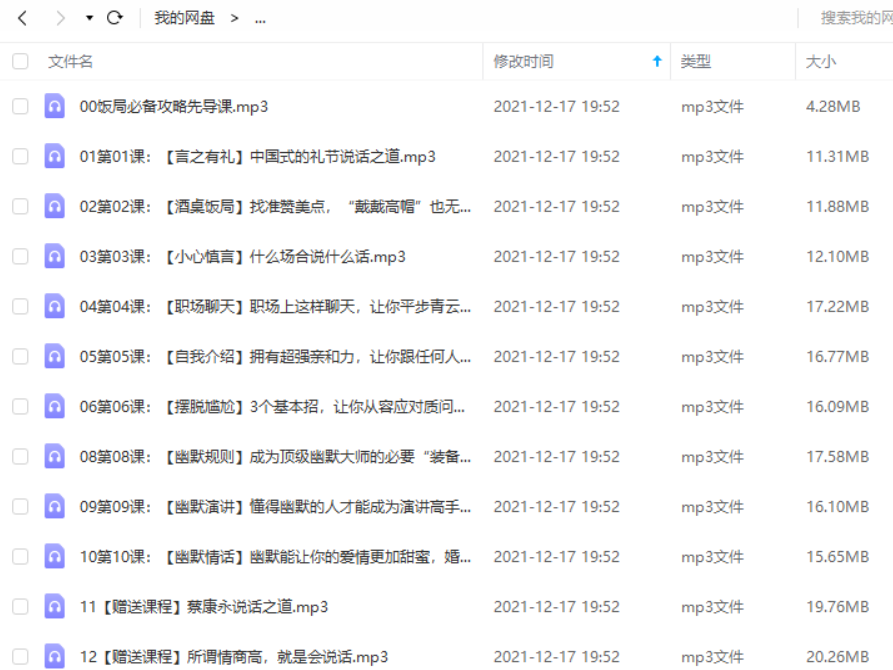Toggle the select-all checkbox in header
The width and height of the screenshot is (893, 670).
point(20,62)
